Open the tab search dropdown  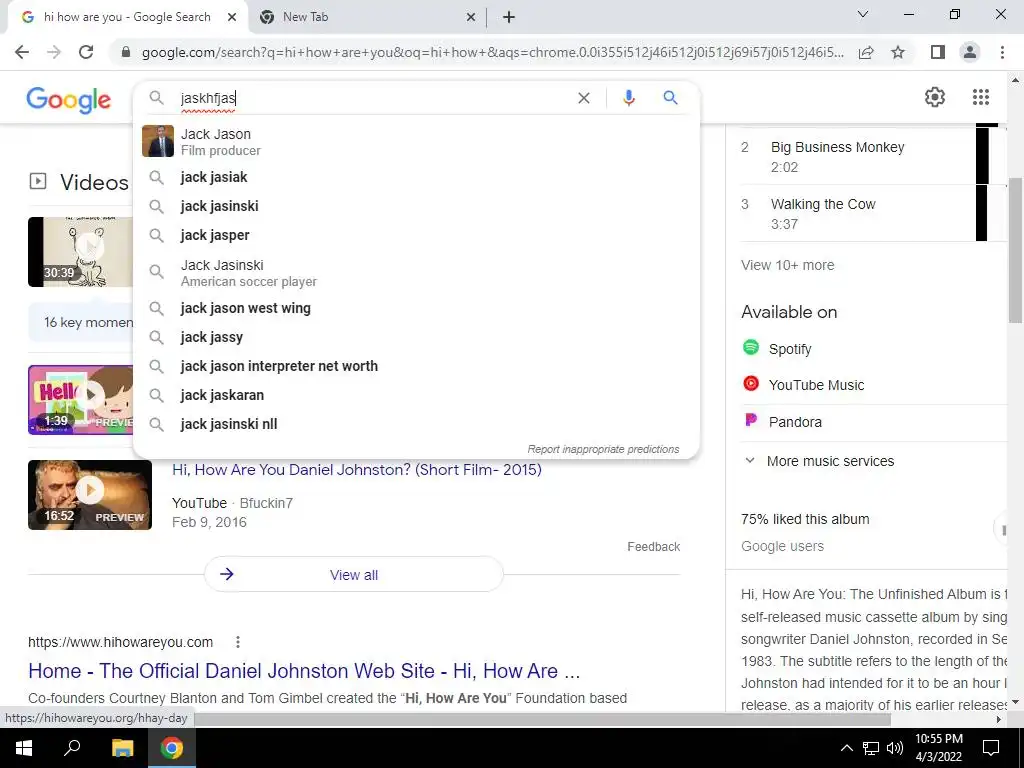point(863,14)
